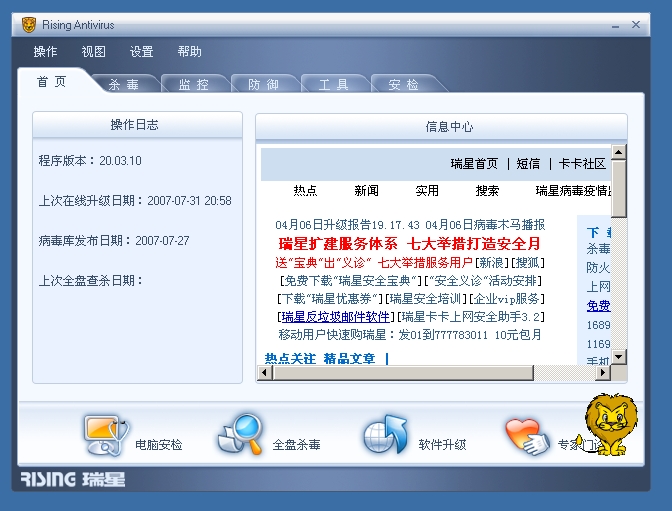Click the 全盘杀毒 label
The width and height of the screenshot is (672, 511).
click(297, 445)
